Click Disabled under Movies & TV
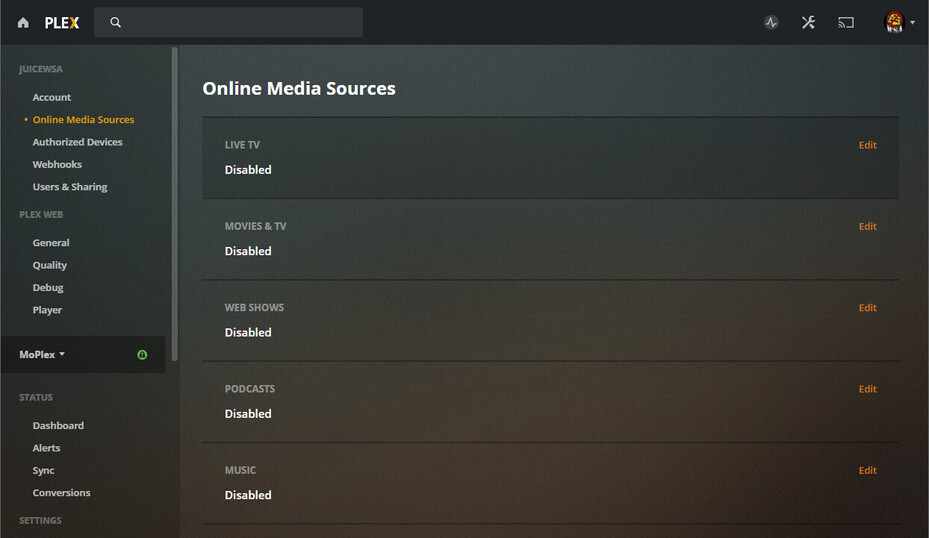Viewport: 929px width, 538px height. coord(248,251)
